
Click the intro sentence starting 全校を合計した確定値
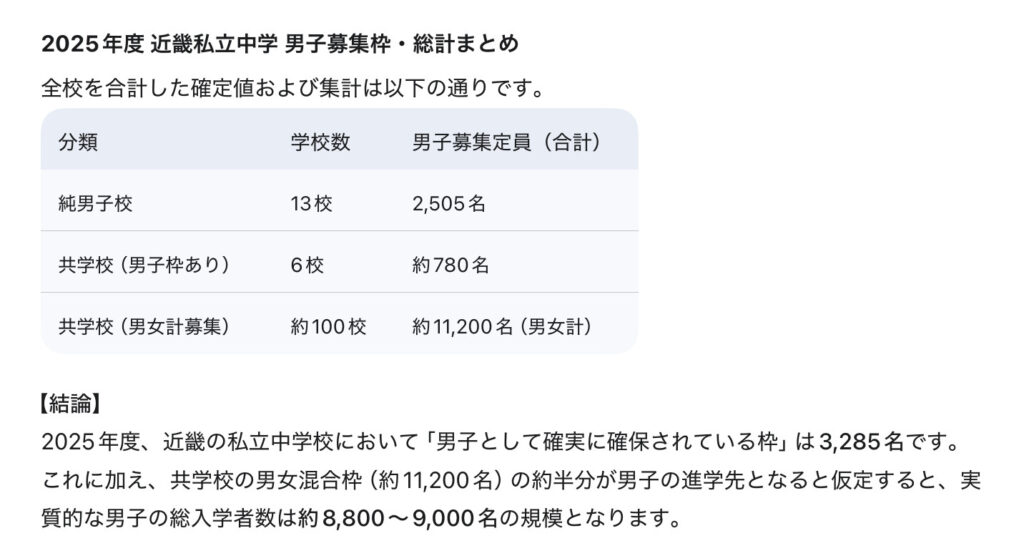click(292, 88)
